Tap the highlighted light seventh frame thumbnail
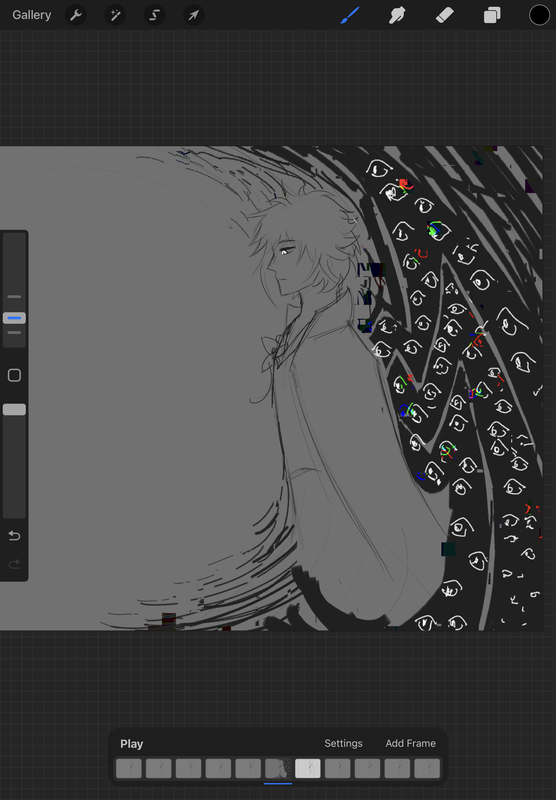This screenshot has width=556, height=800. 308,768
